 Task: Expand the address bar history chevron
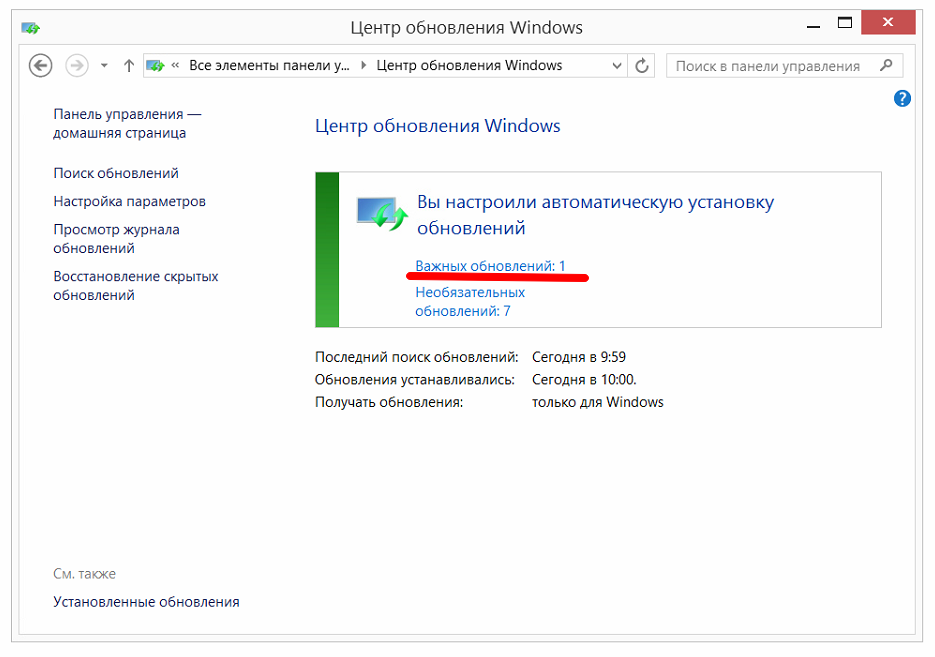tap(617, 66)
